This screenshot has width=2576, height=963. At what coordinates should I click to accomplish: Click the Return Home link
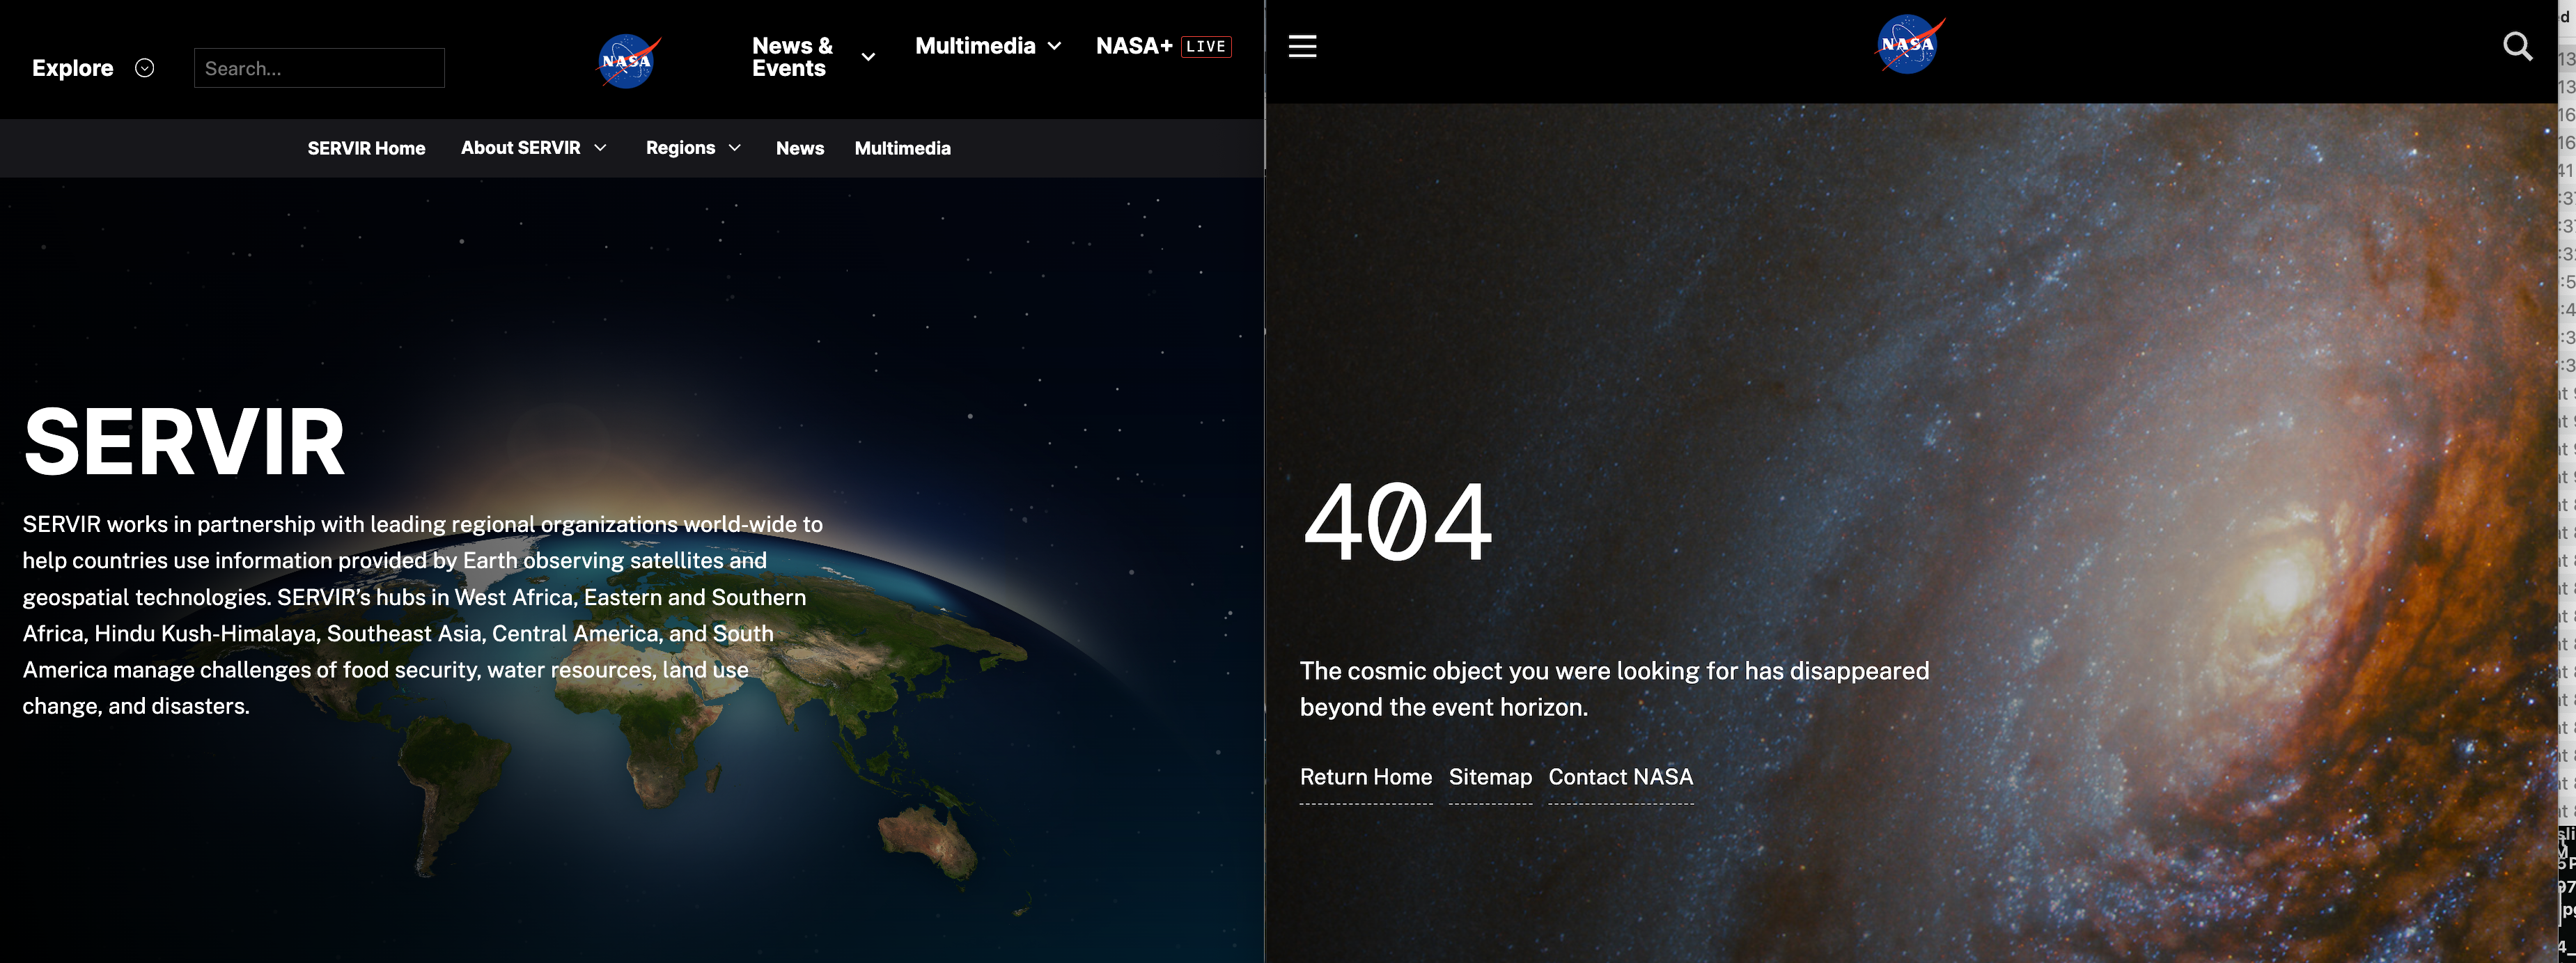tap(1366, 777)
